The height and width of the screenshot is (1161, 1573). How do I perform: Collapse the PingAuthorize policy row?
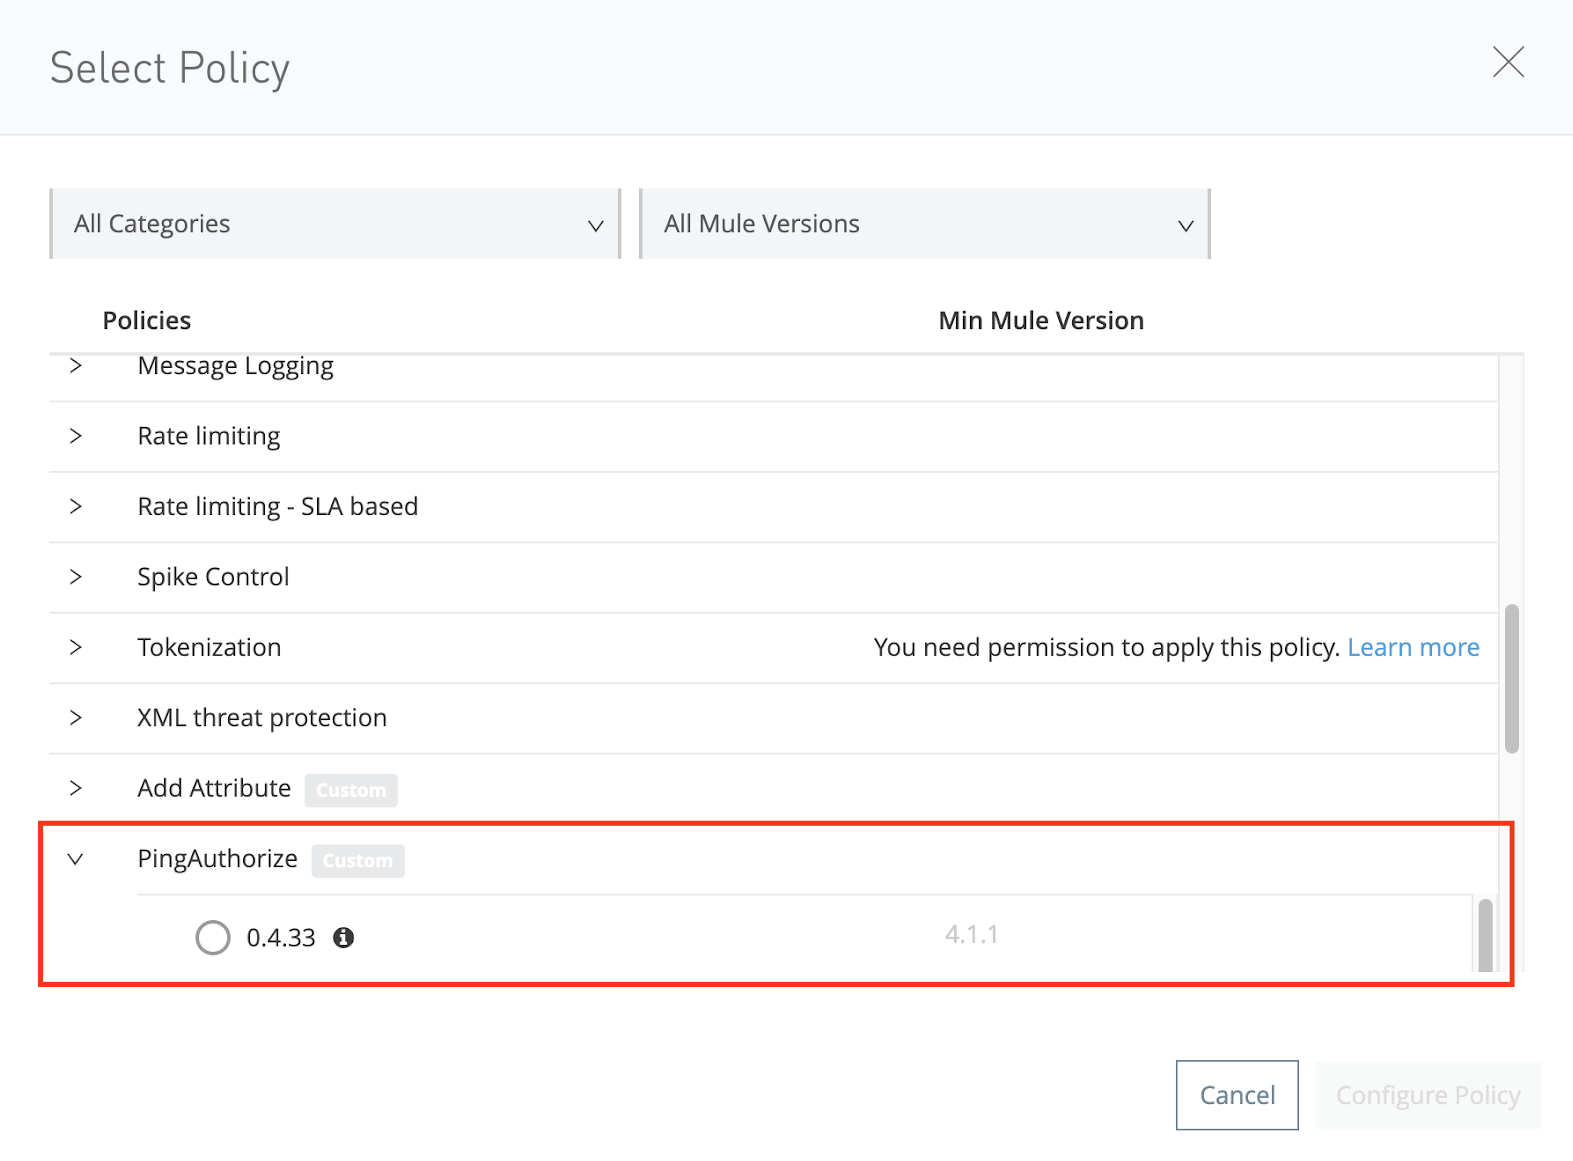click(x=76, y=859)
